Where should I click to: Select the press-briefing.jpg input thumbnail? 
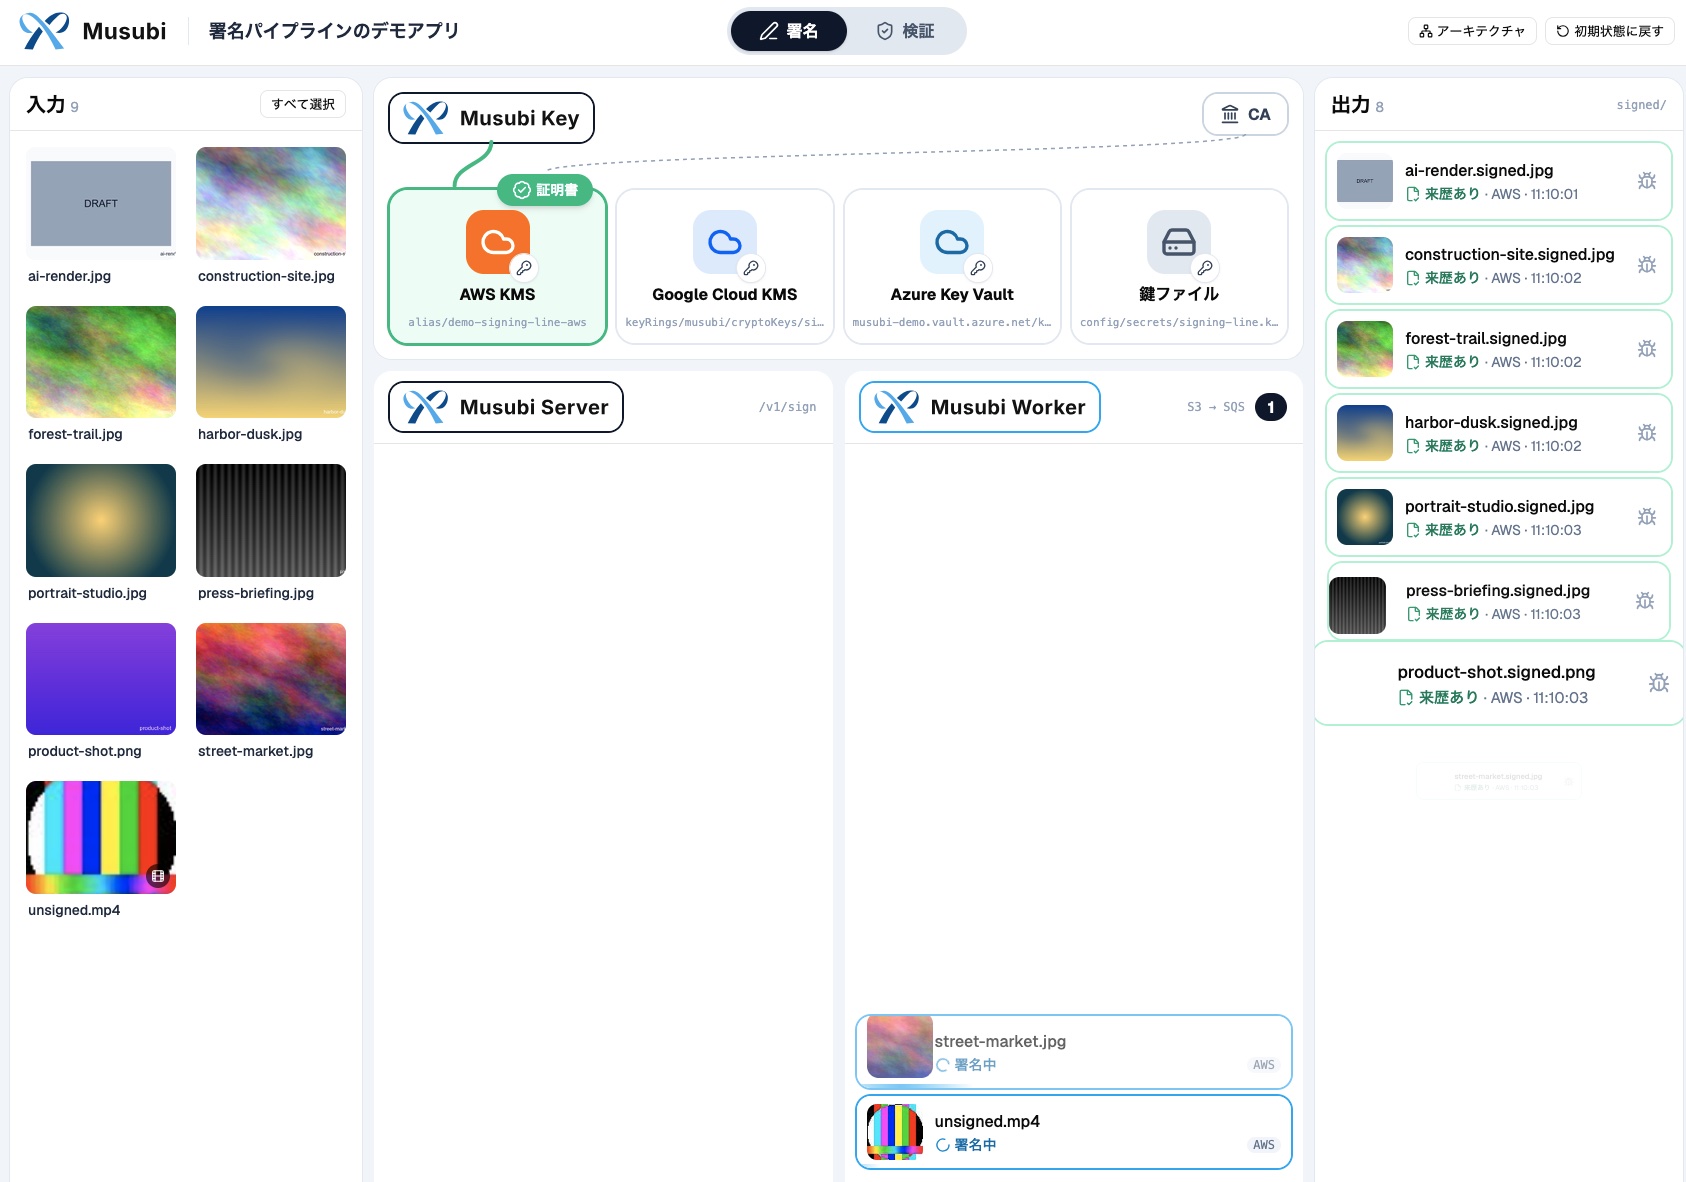coord(271,520)
